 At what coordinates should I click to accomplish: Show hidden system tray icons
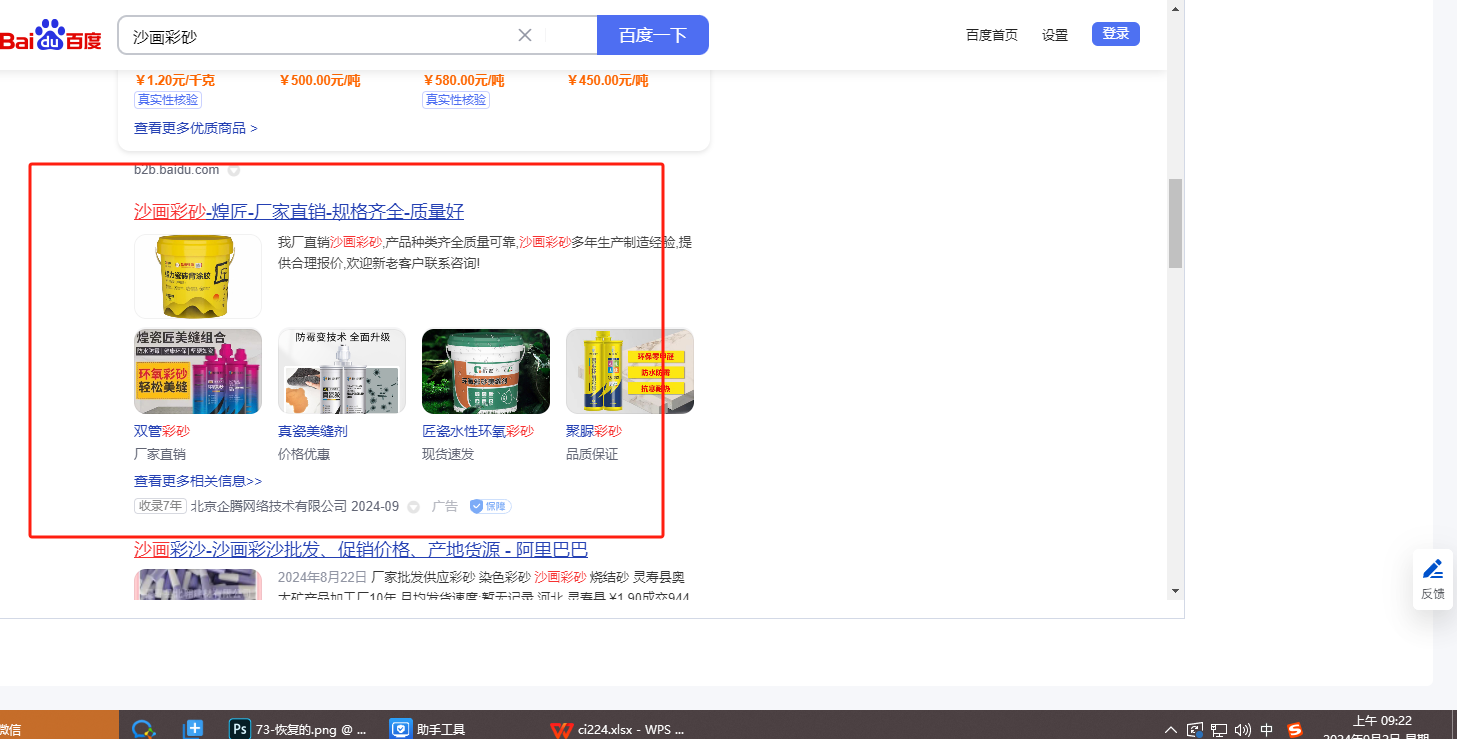1172,729
